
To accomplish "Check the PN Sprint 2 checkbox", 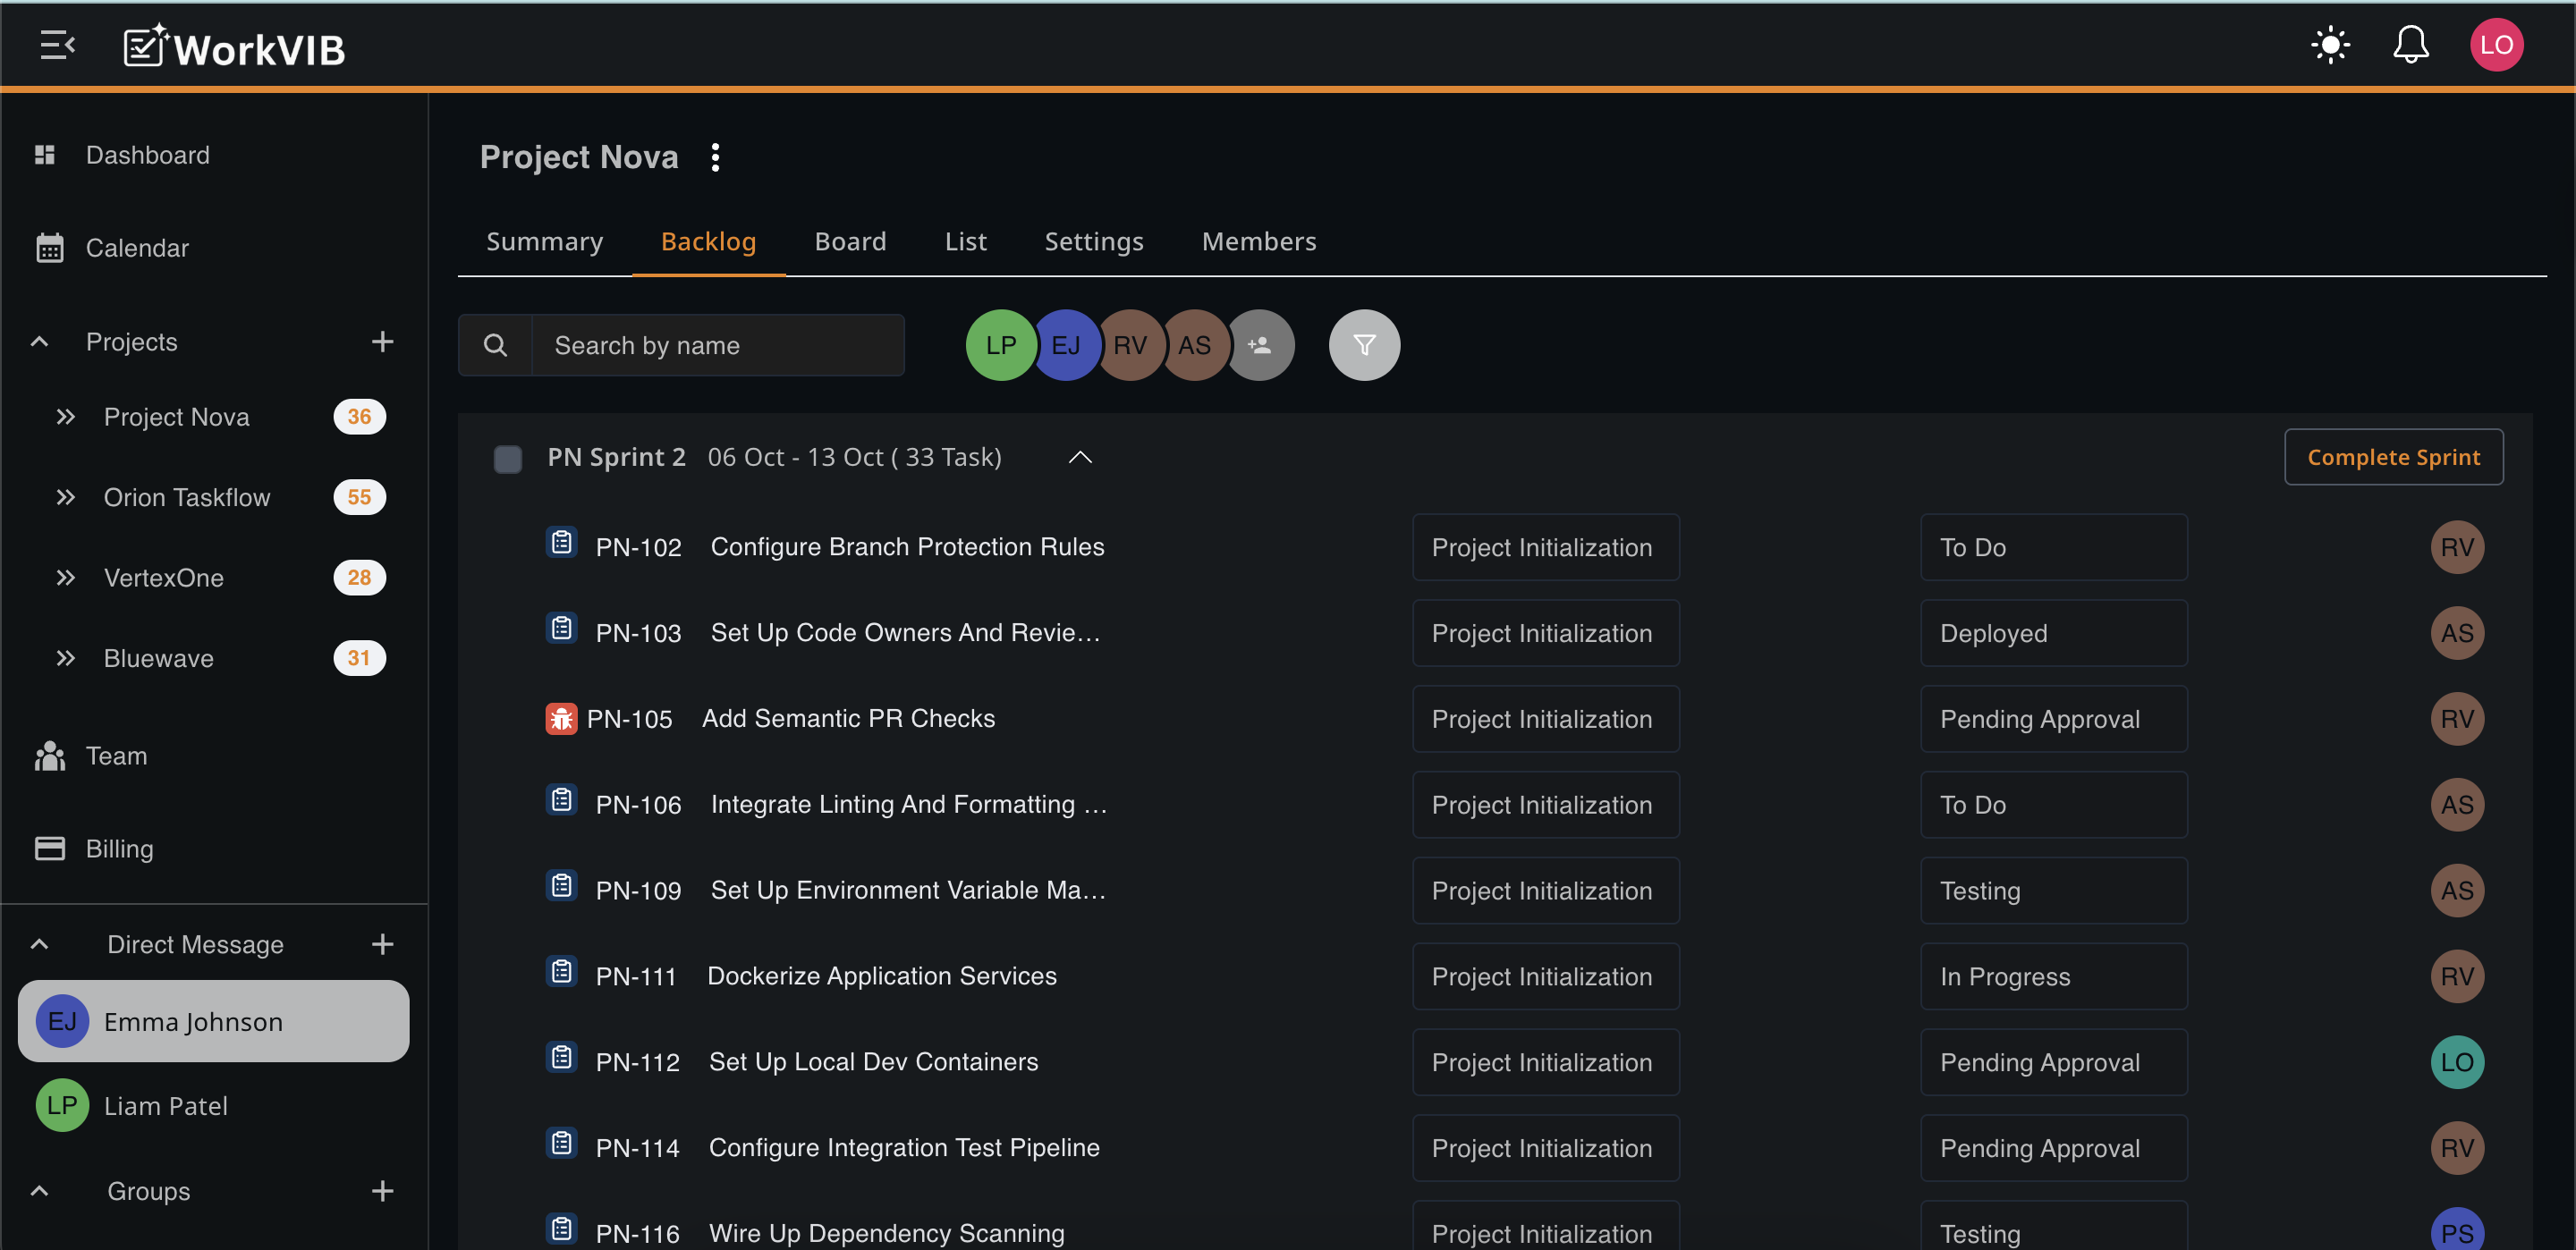I will tap(508, 459).
